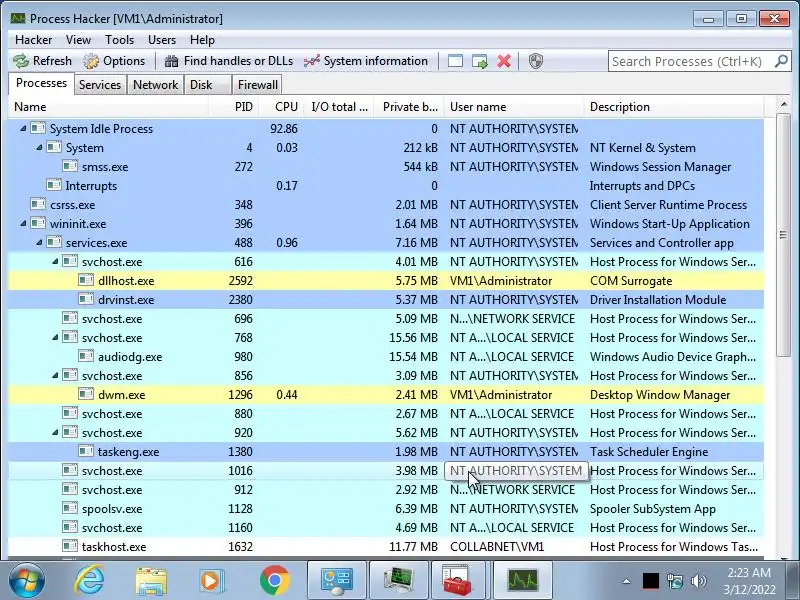
Task: Select svchost.exe with PID 1160
Action: click(x=386, y=528)
